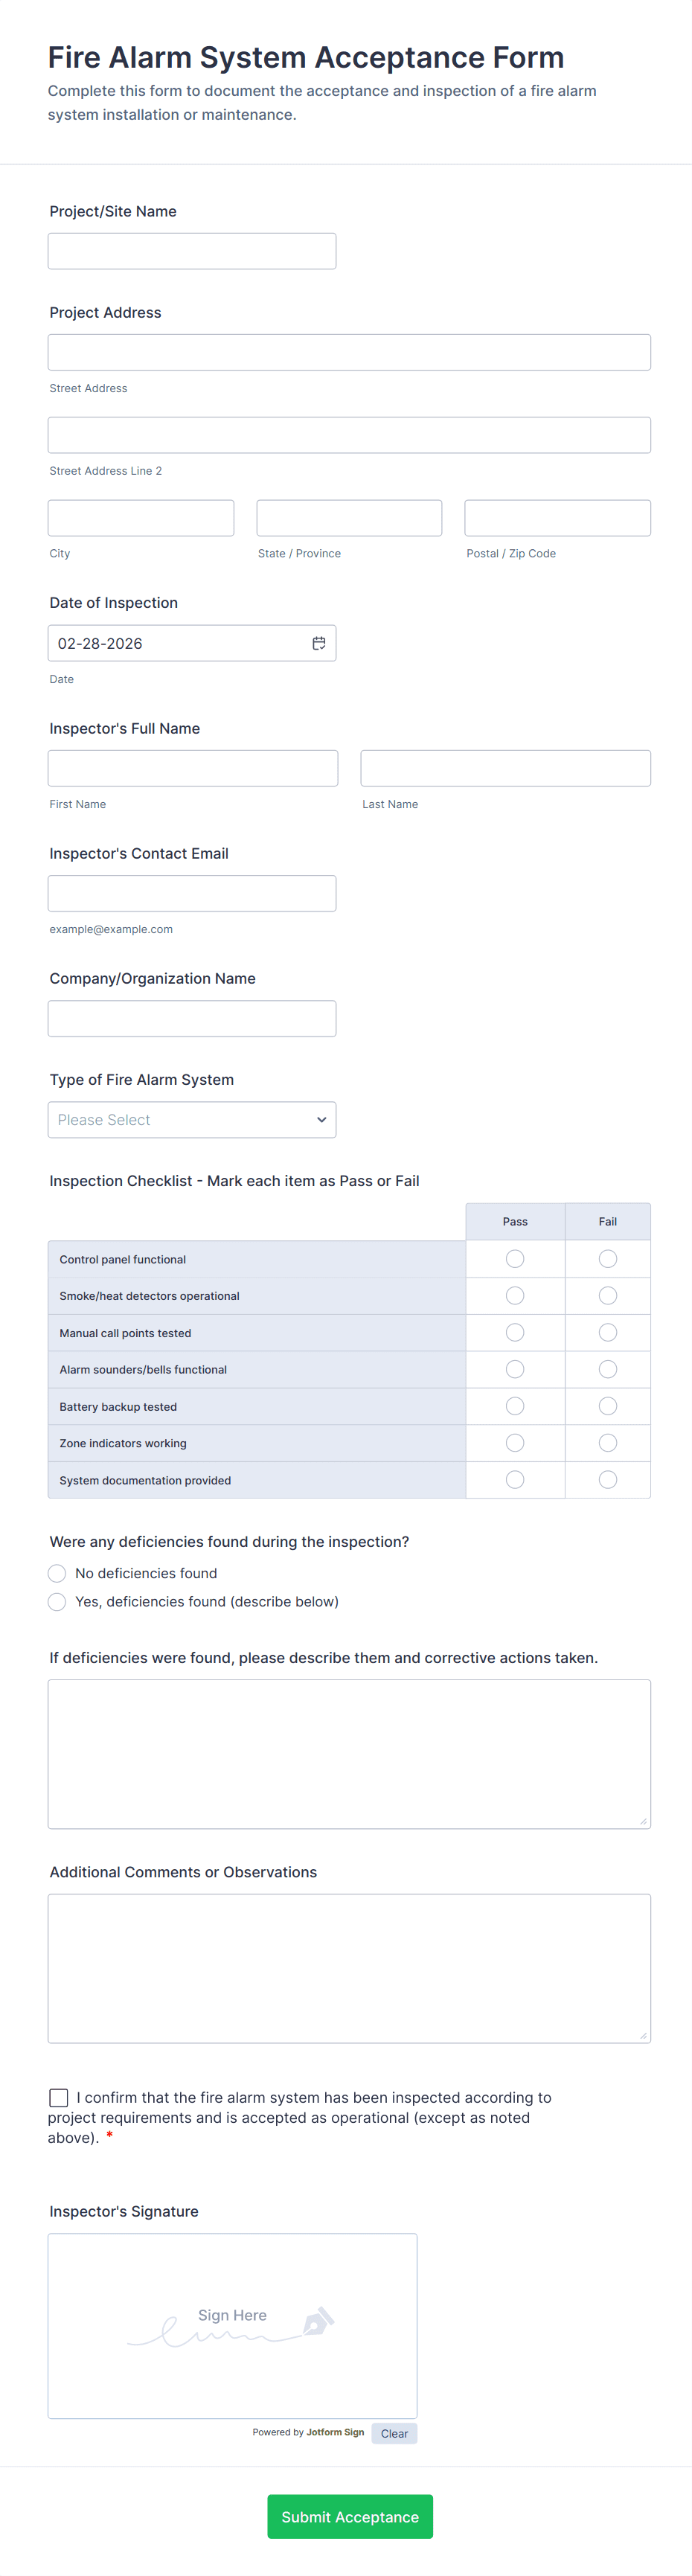Click the deficiencies description text area
The image size is (692, 2576).
coord(348,1754)
